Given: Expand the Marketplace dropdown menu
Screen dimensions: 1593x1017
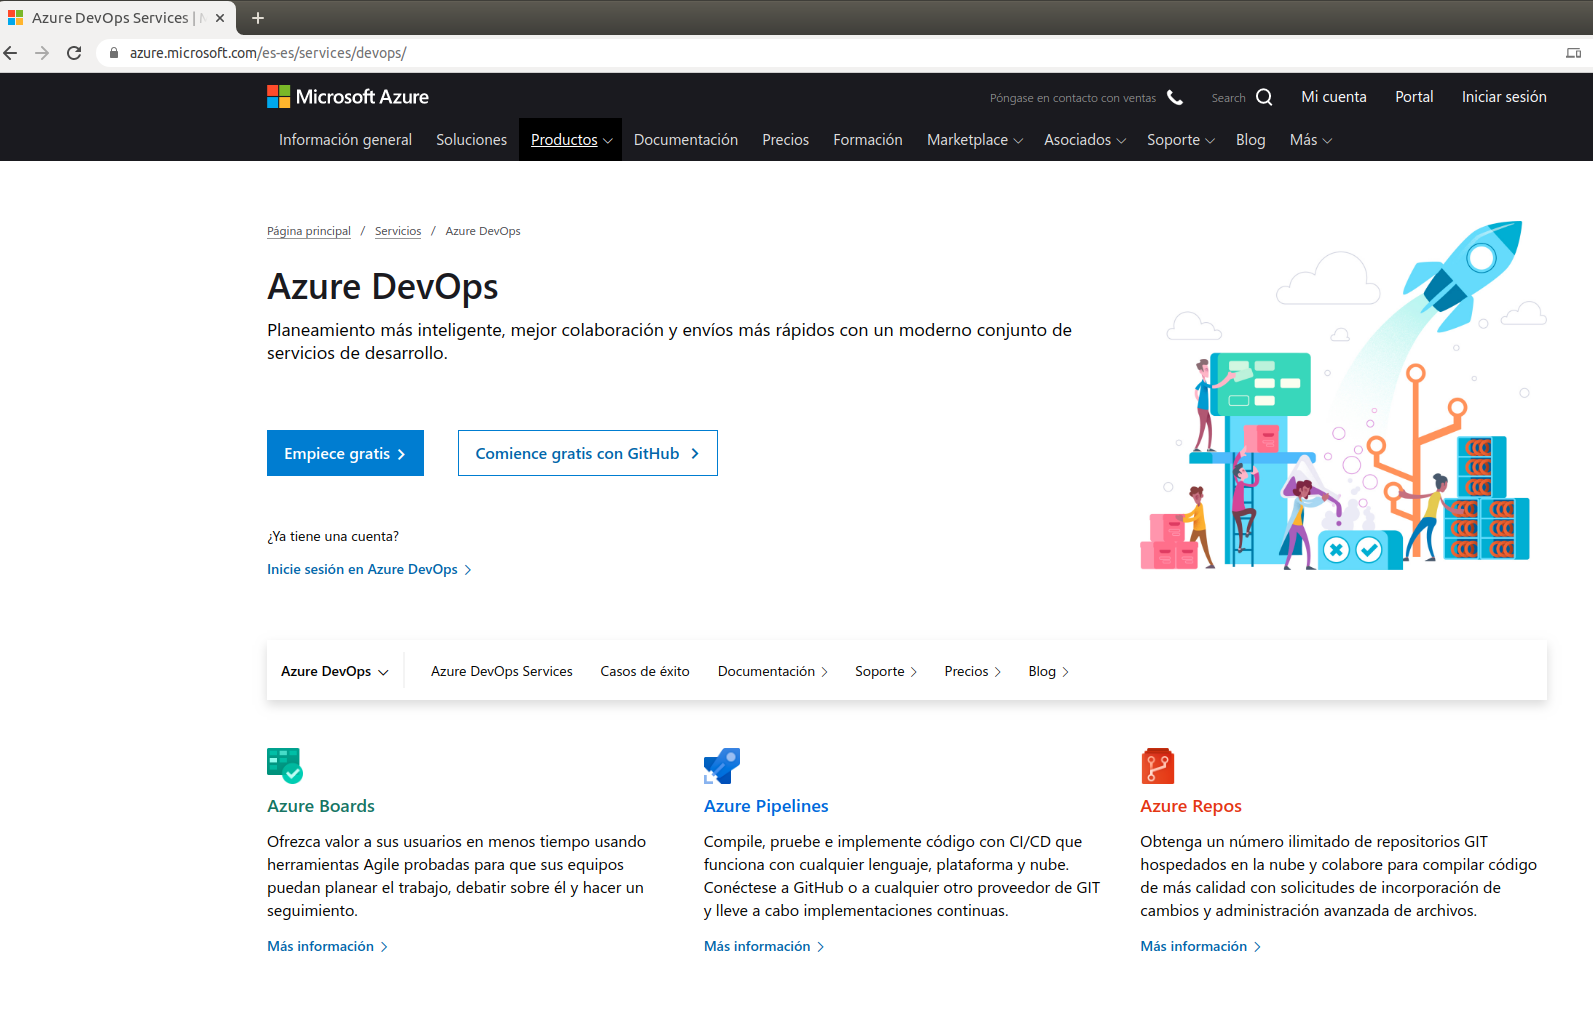Looking at the screenshot, I should tap(975, 140).
